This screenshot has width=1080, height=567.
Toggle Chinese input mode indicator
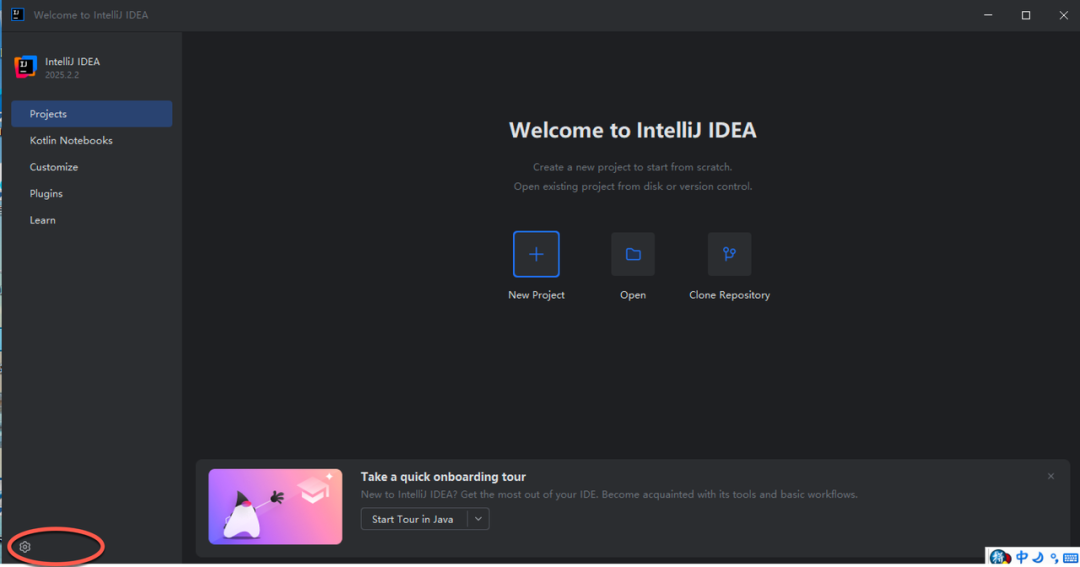point(1022,557)
